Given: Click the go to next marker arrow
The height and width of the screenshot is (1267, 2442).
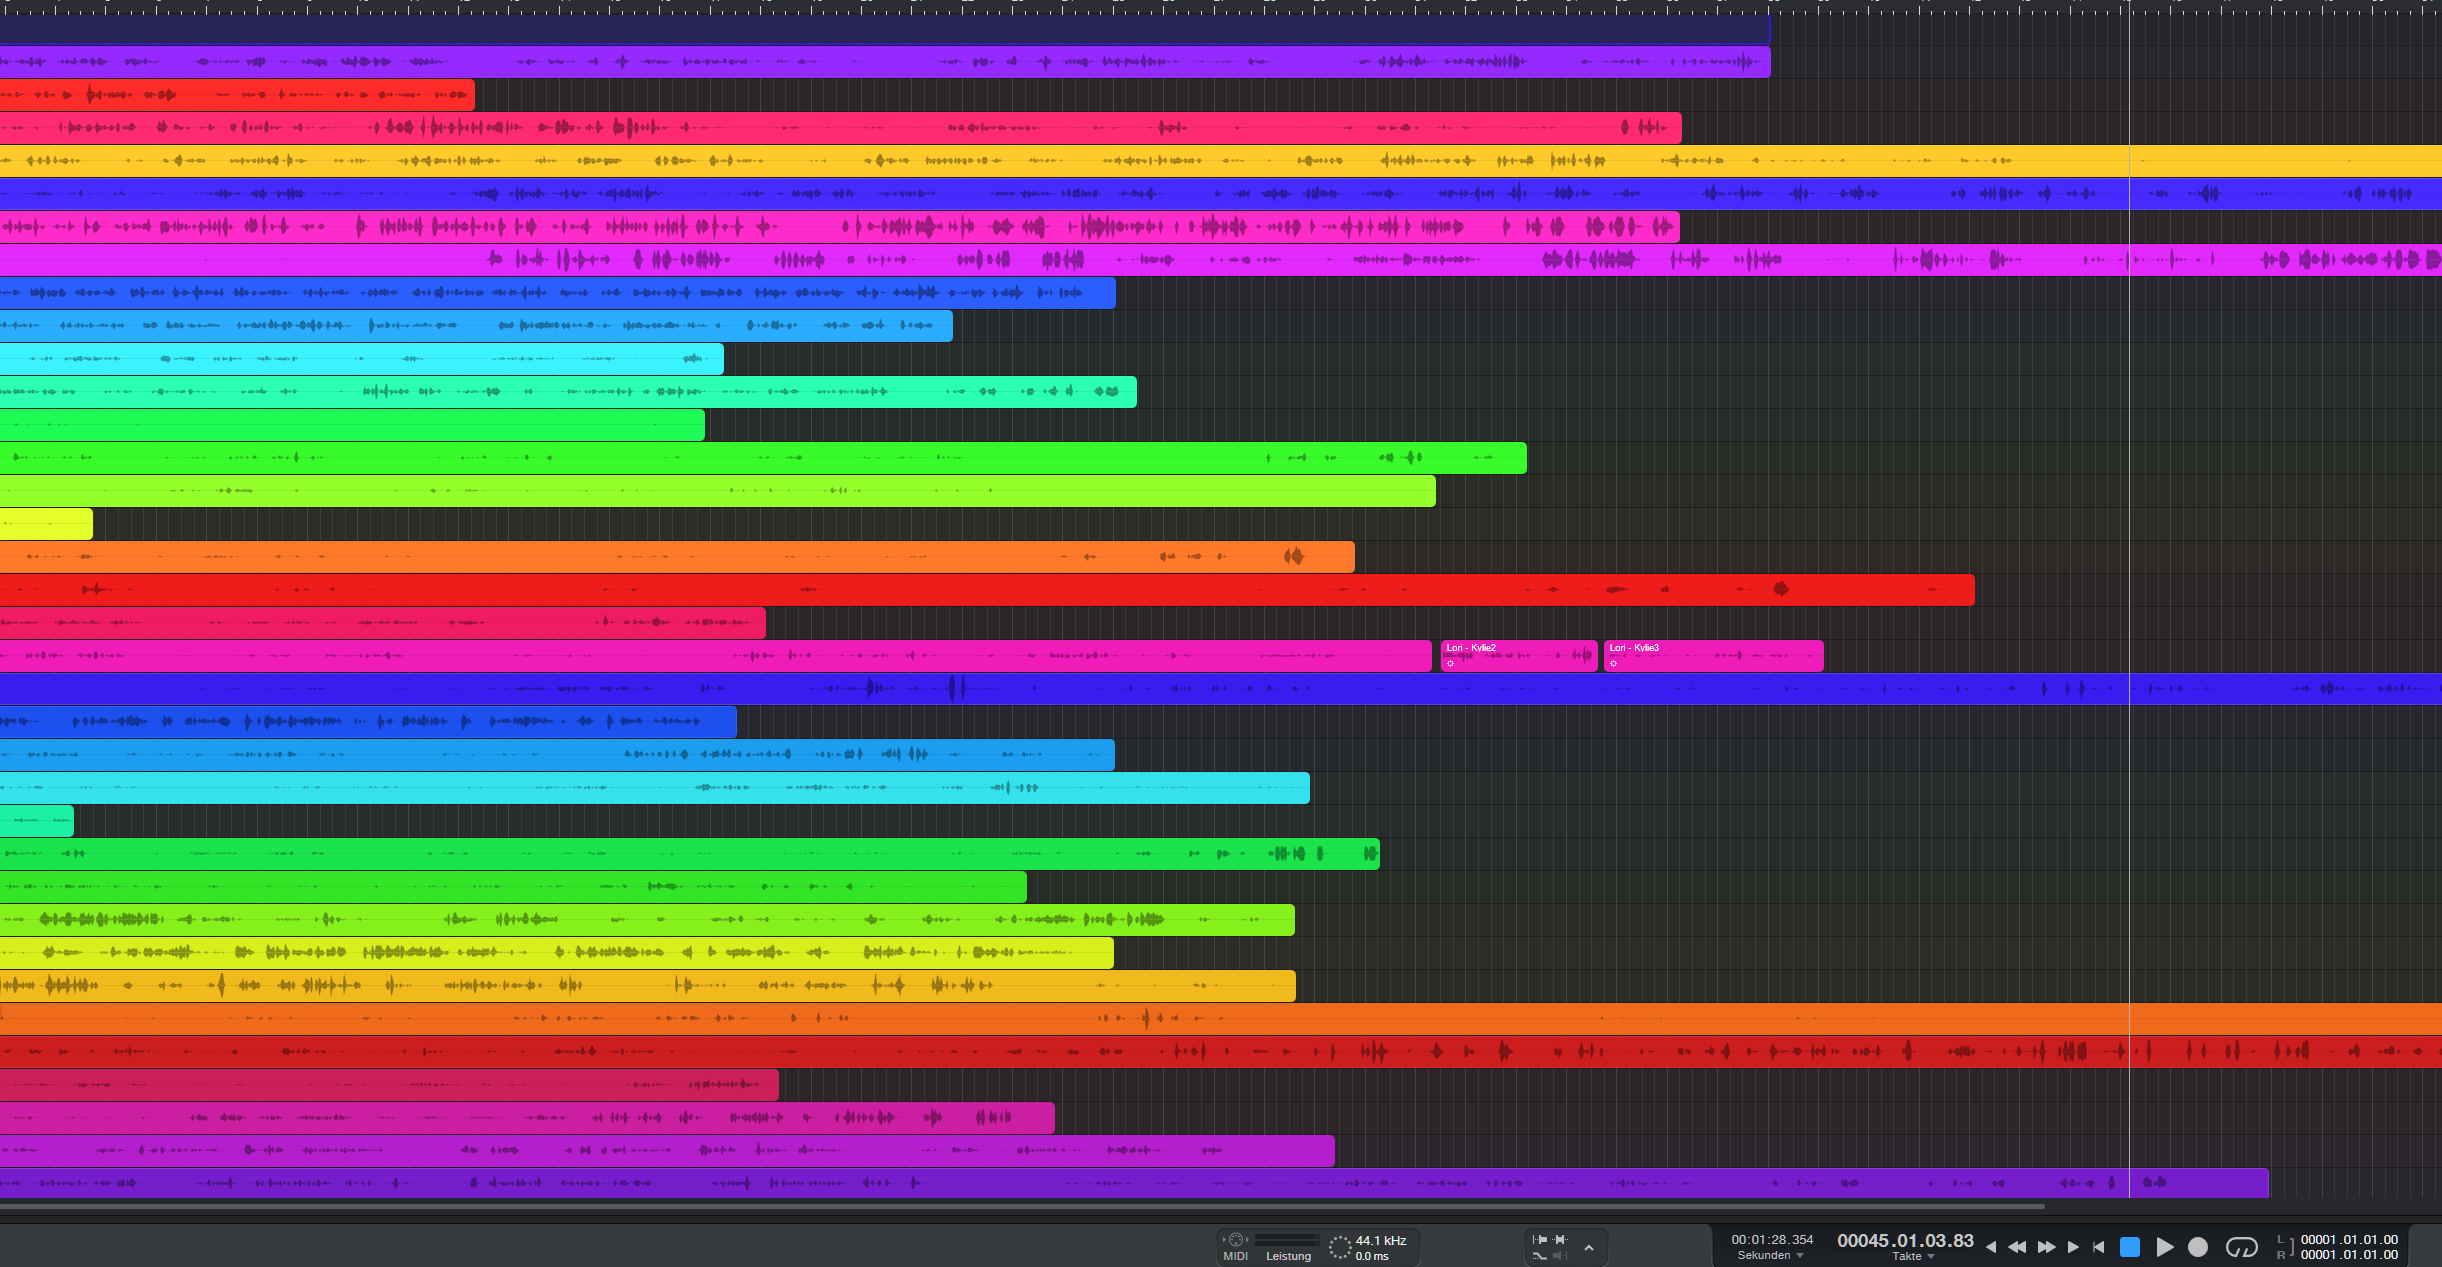Looking at the screenshot, I should 2073,1247.
